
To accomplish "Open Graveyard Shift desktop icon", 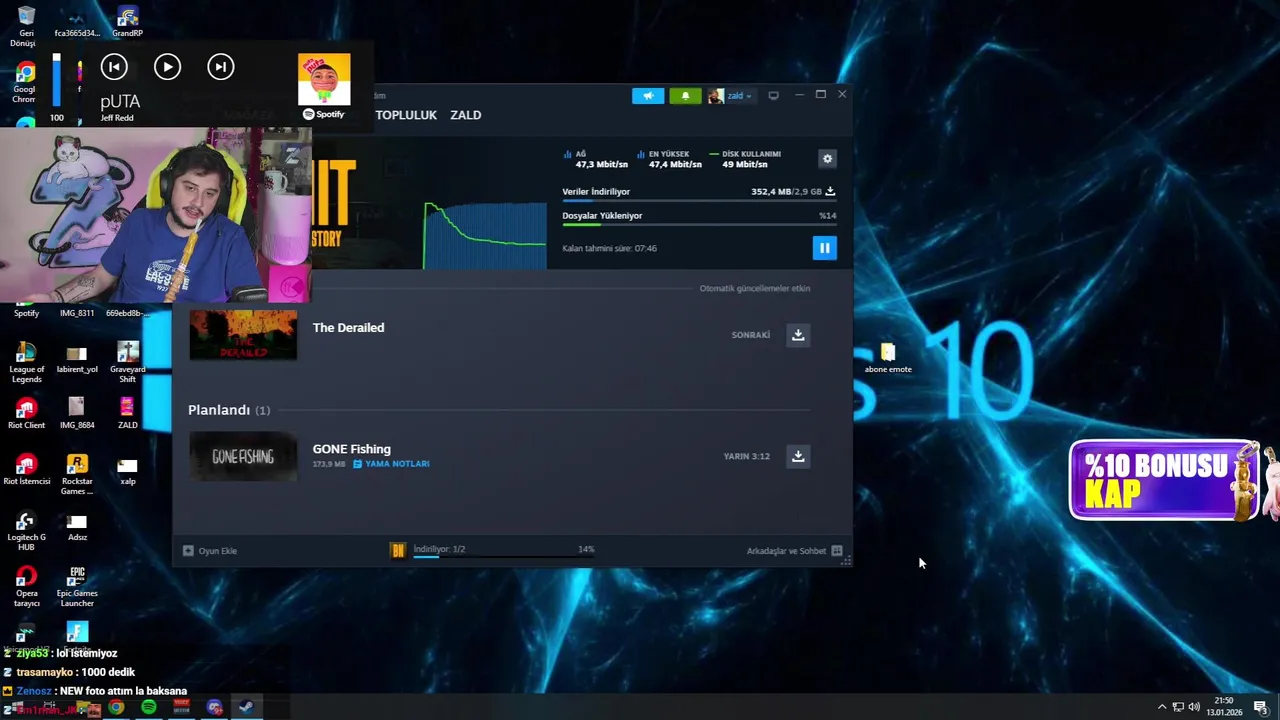I will (127, 362).
